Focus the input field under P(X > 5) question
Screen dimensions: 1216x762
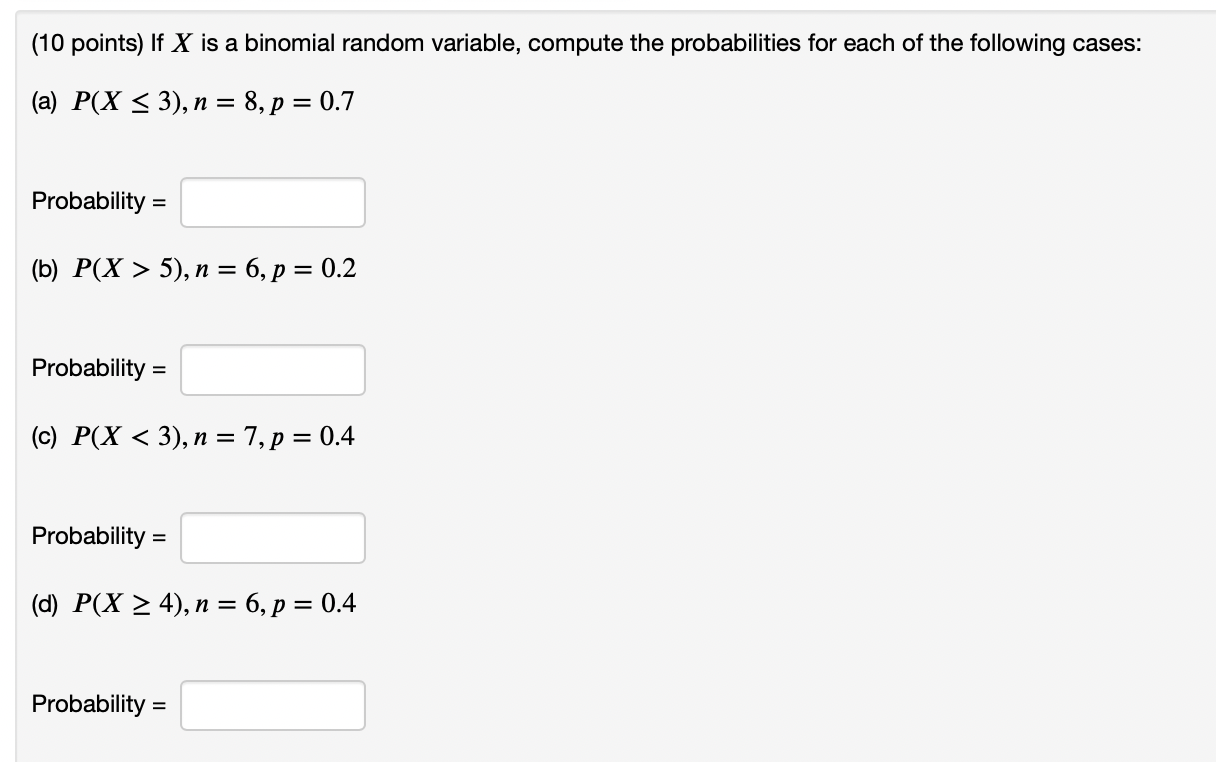tap(272, 370)
